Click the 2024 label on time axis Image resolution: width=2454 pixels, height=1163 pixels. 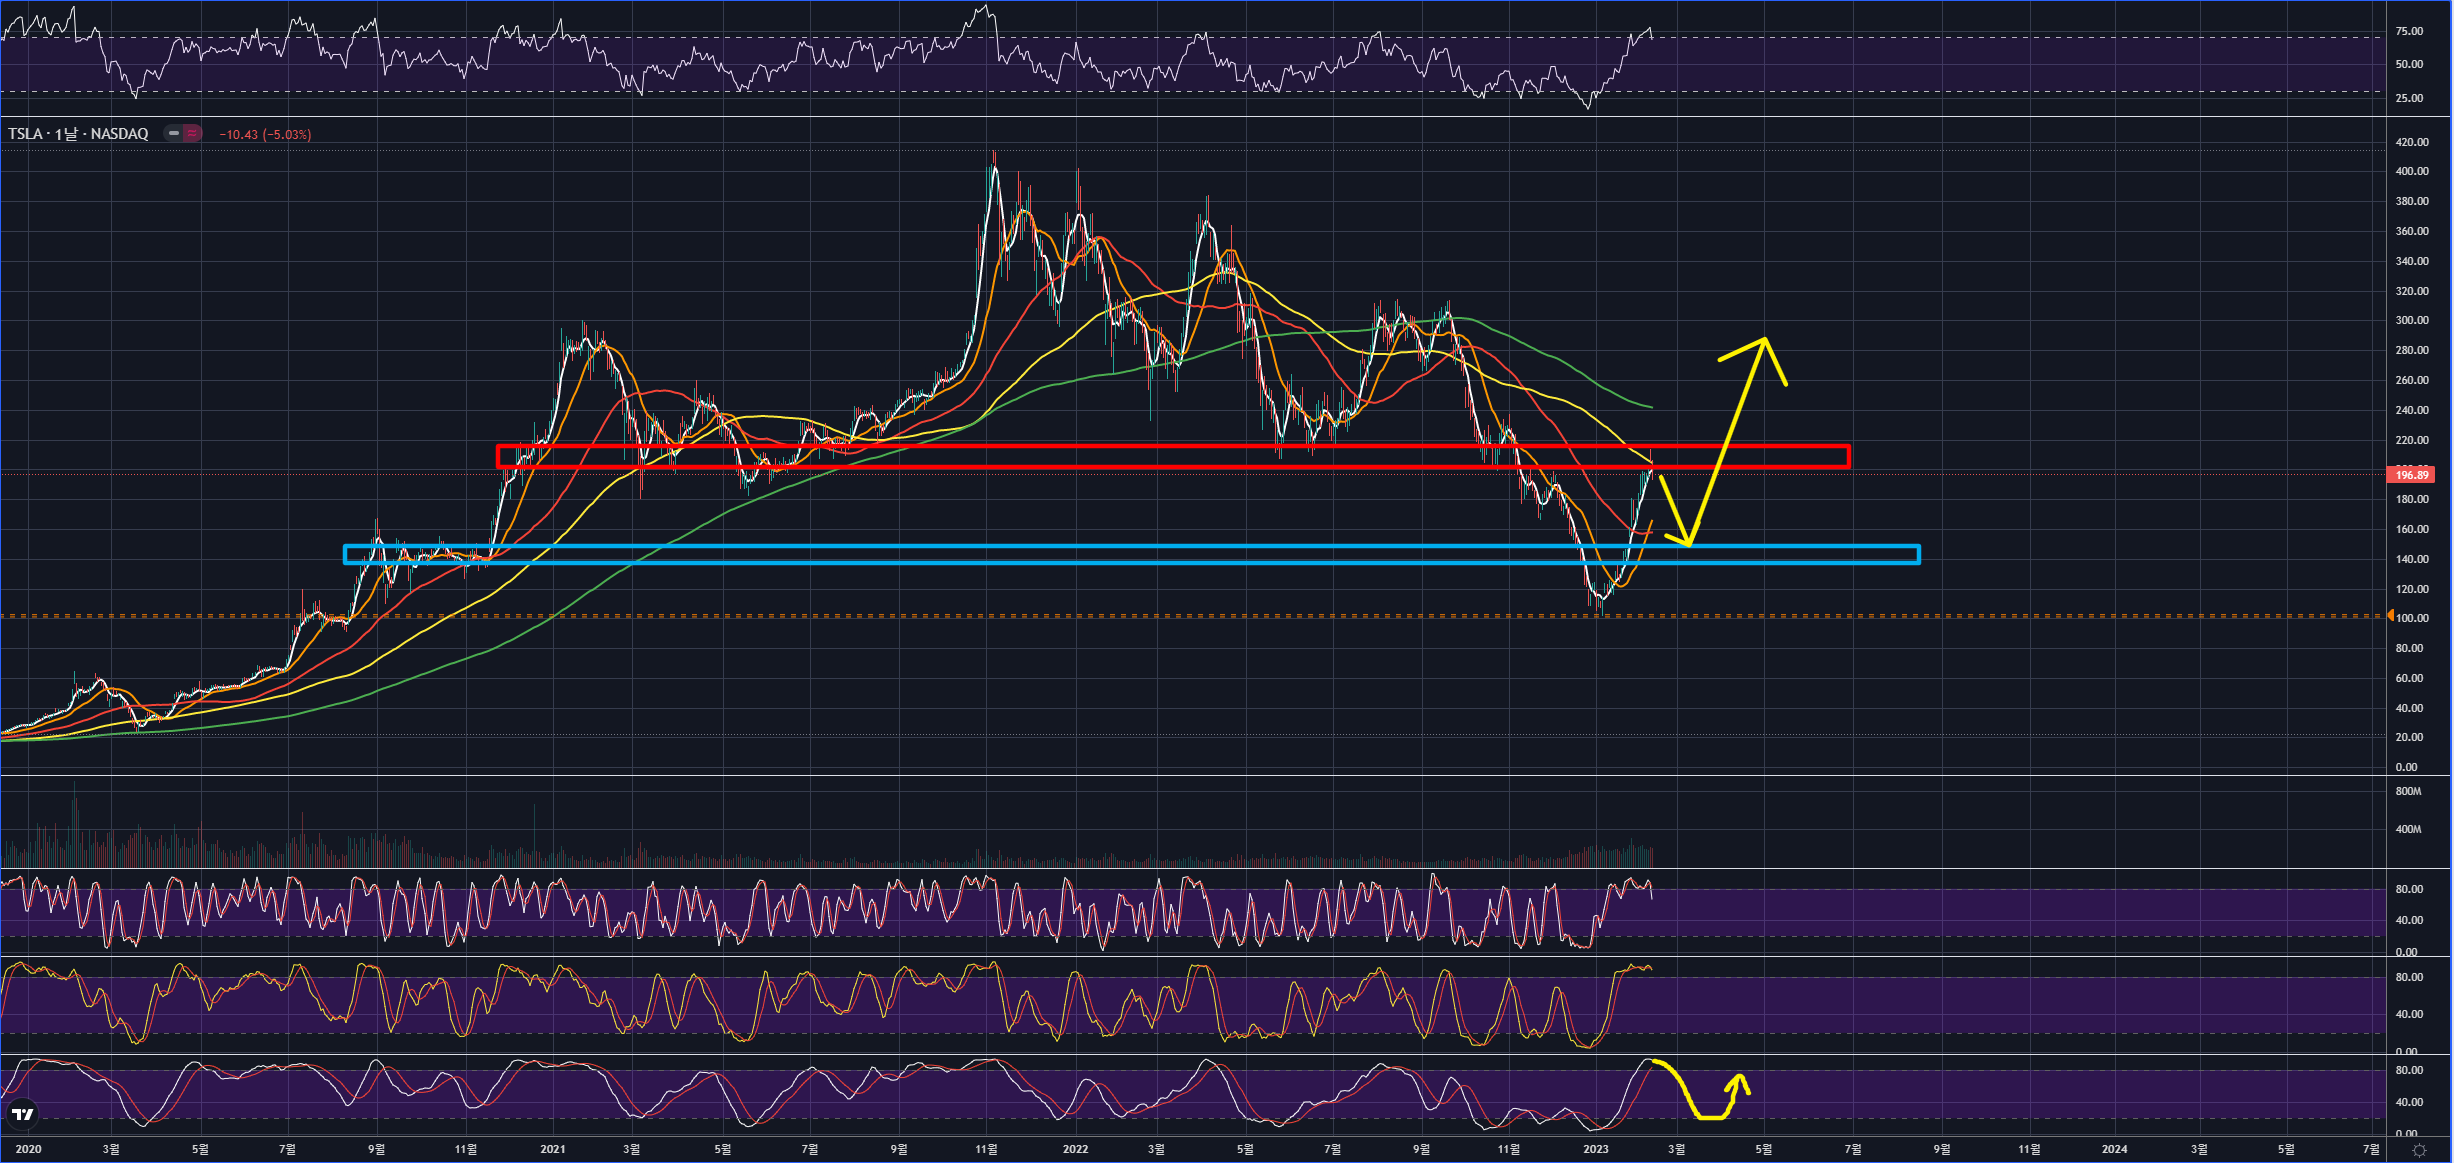[x=2114, y=1149]
